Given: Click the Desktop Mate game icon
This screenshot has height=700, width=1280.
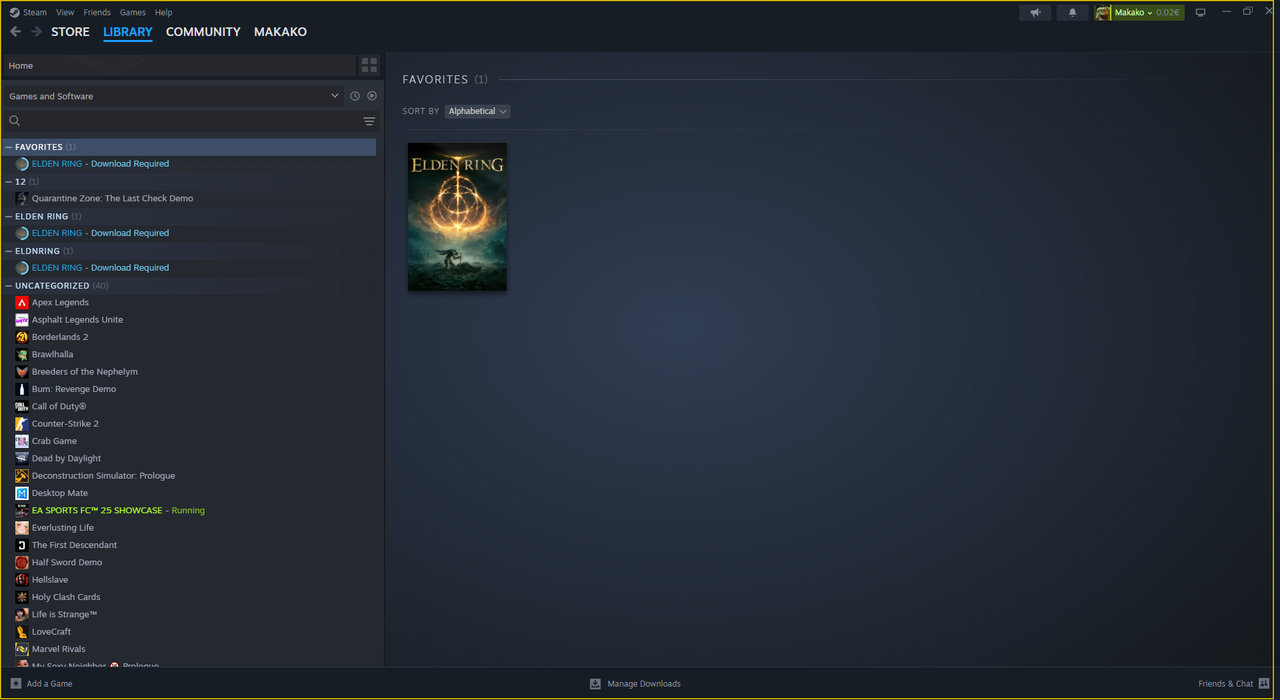Looking at the screenshot, I should [x=22, y=493].
